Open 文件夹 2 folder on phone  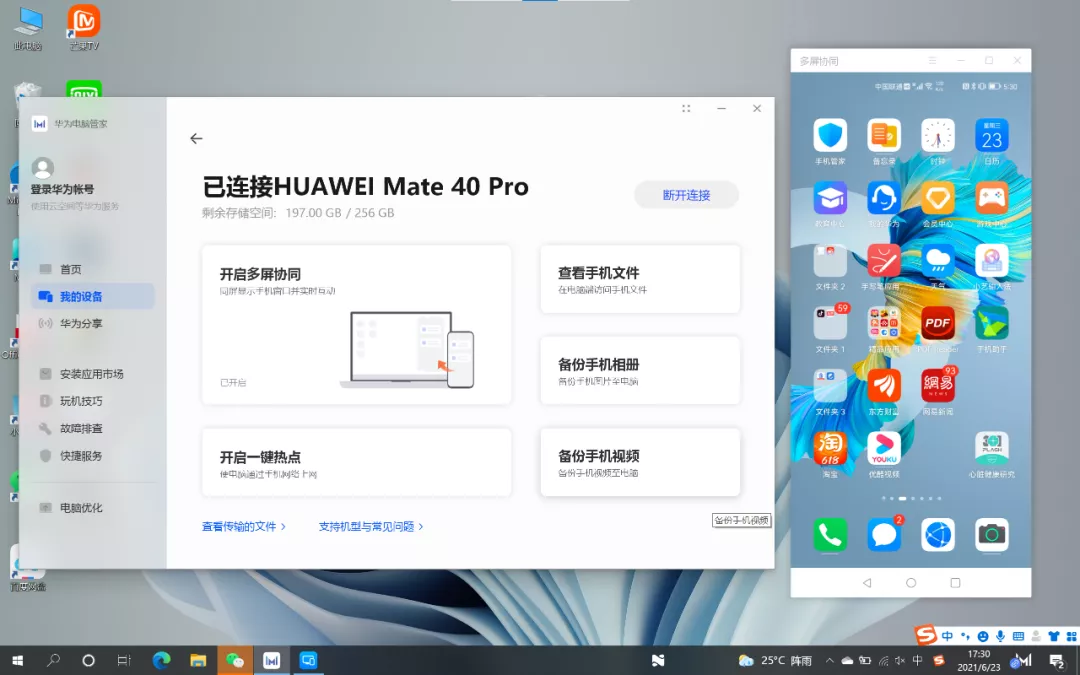click(830, 260)
